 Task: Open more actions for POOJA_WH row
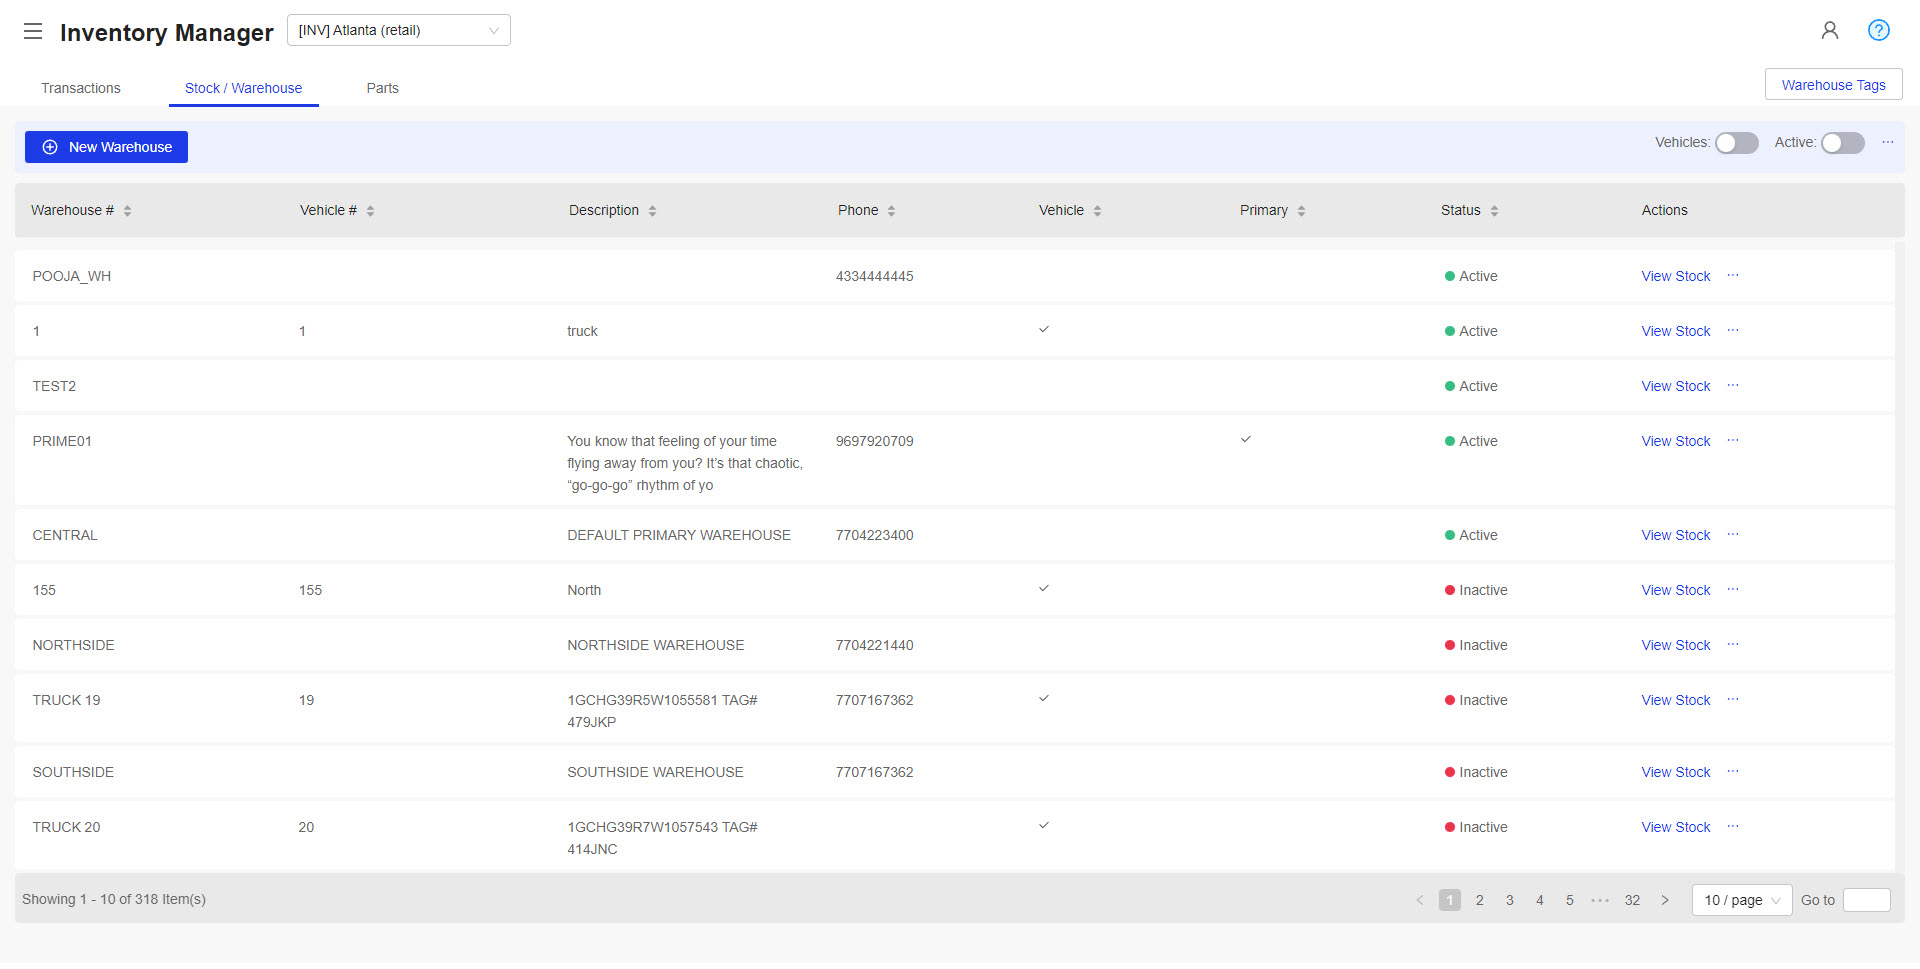click(x=1733, y=275)
